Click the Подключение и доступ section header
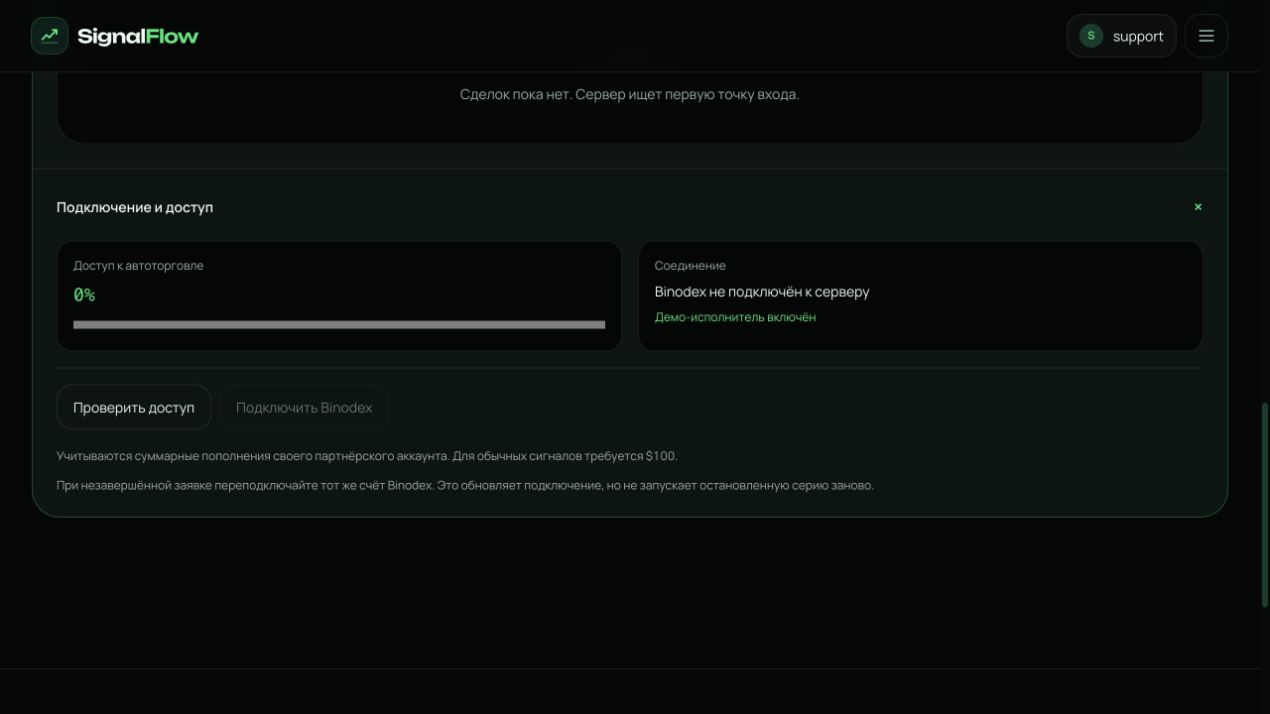1270x714 pixels. click(135, 207)
